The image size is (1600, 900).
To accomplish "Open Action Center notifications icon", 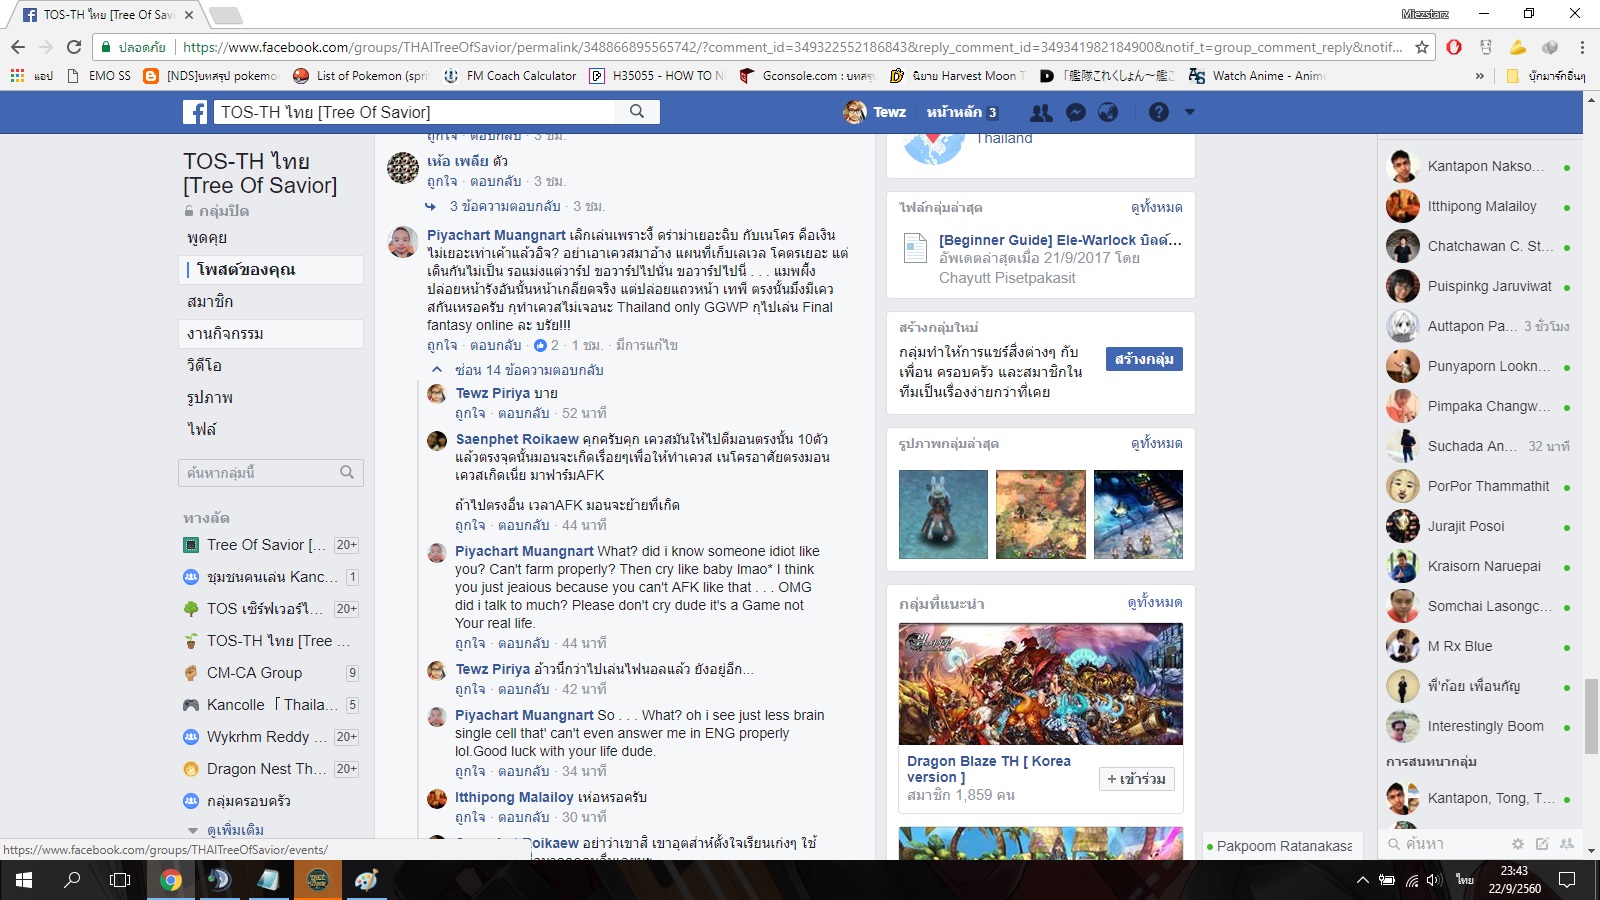I will (1567, 880).
